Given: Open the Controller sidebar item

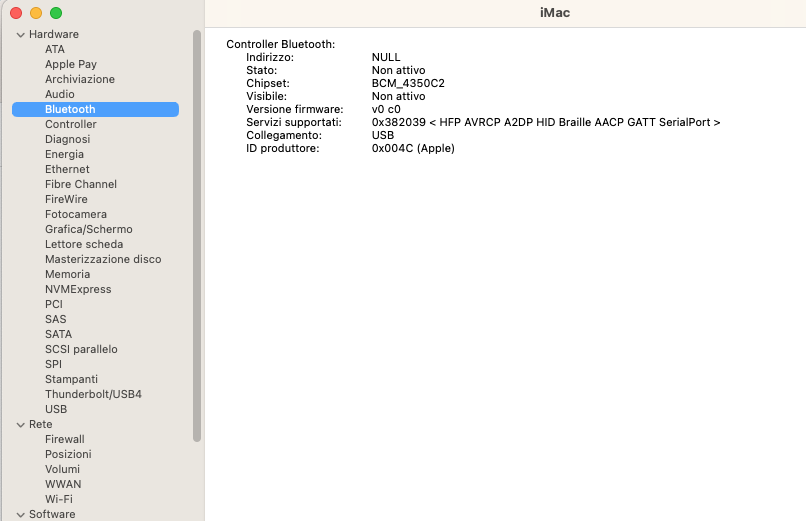Looking at the screenshot, I should pos(70,124).
